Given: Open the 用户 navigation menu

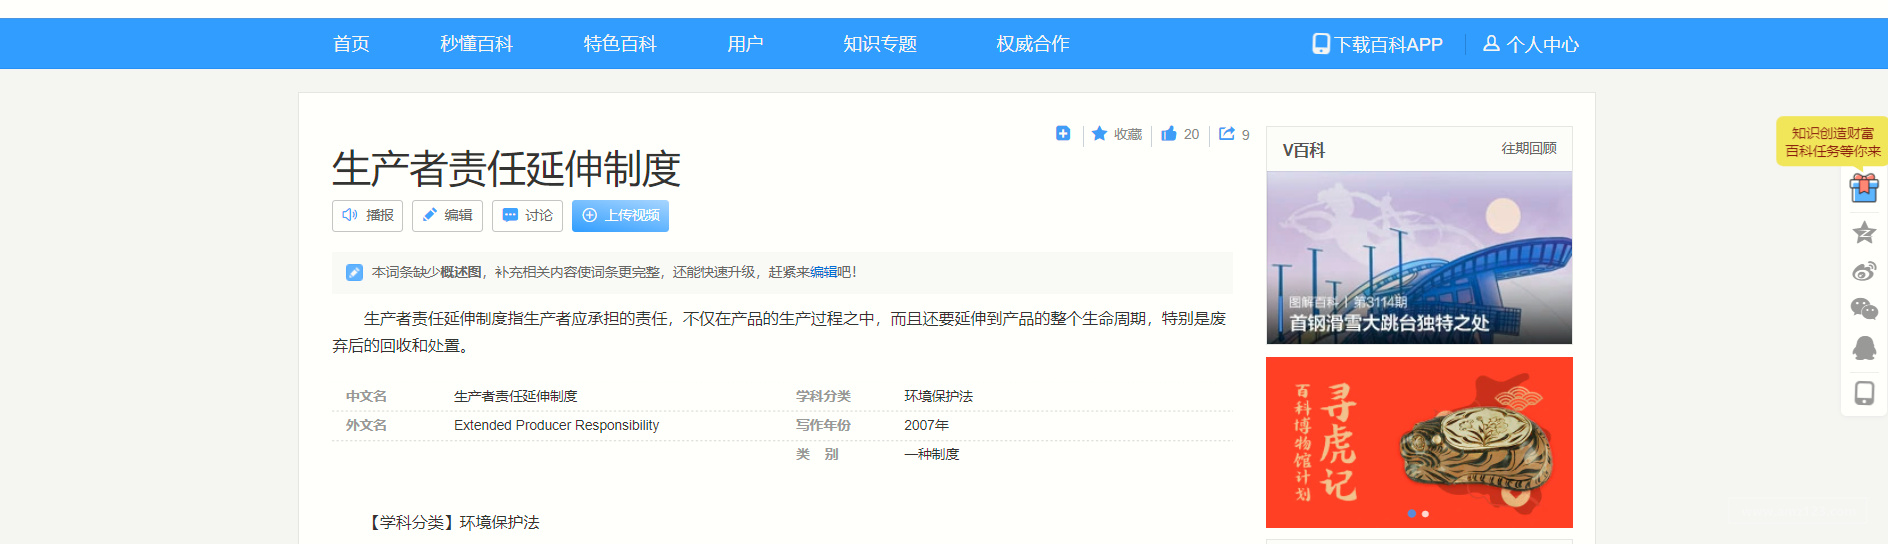Looking at the screenshot, I should [745, 44].
